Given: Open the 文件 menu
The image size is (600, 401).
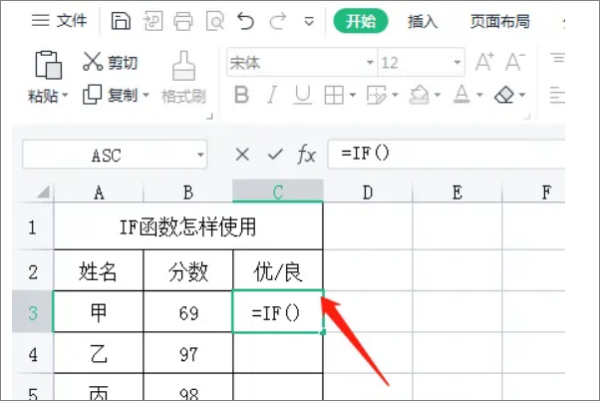Looking at the screenshot, I should 59,20.
